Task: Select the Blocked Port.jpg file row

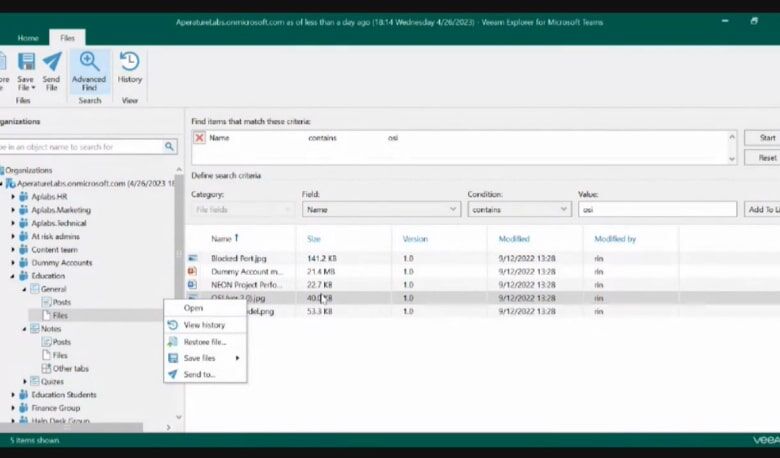Action: pos(483,258)
